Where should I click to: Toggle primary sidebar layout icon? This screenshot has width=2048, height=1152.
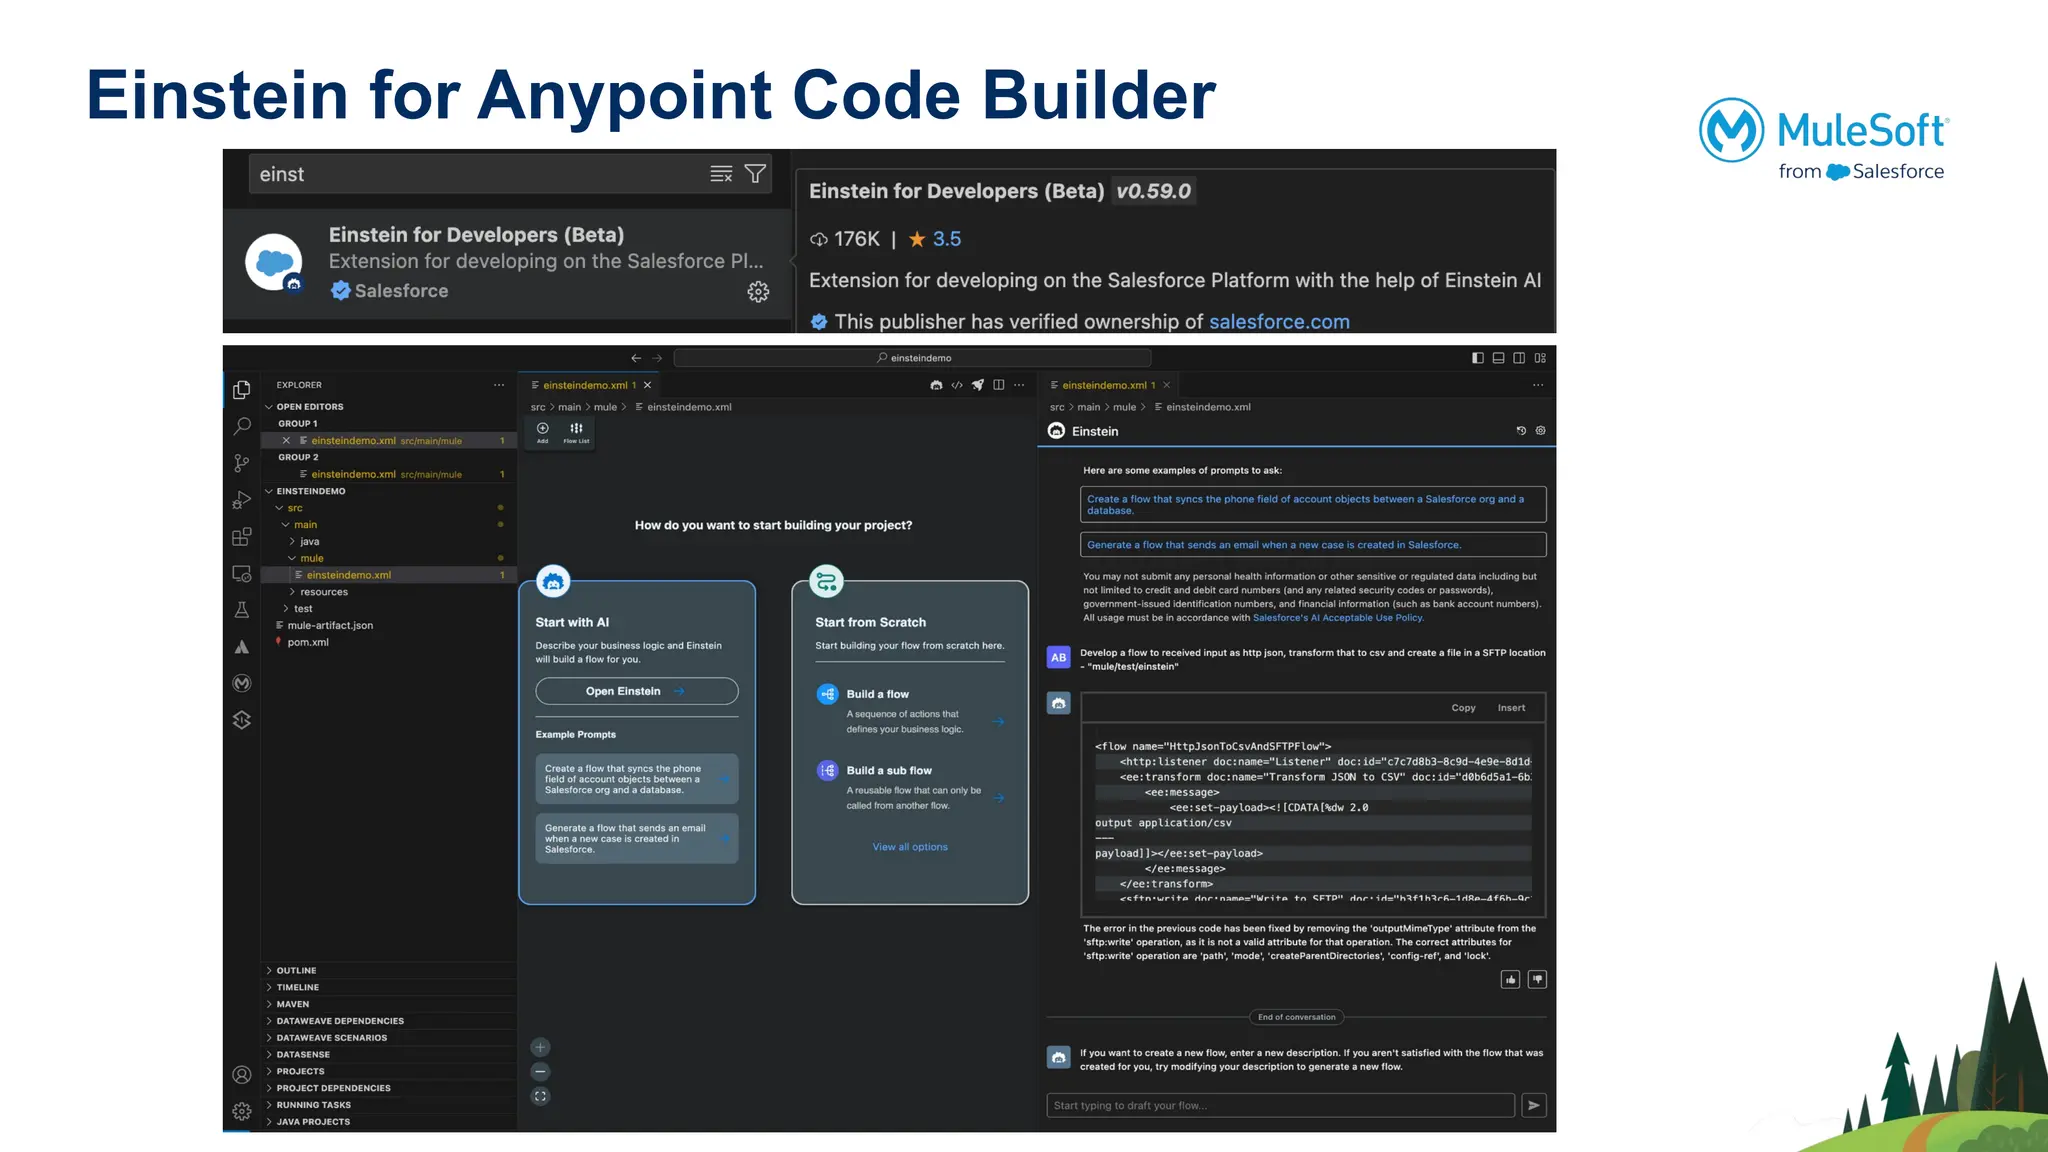(x=1477, y=358)
